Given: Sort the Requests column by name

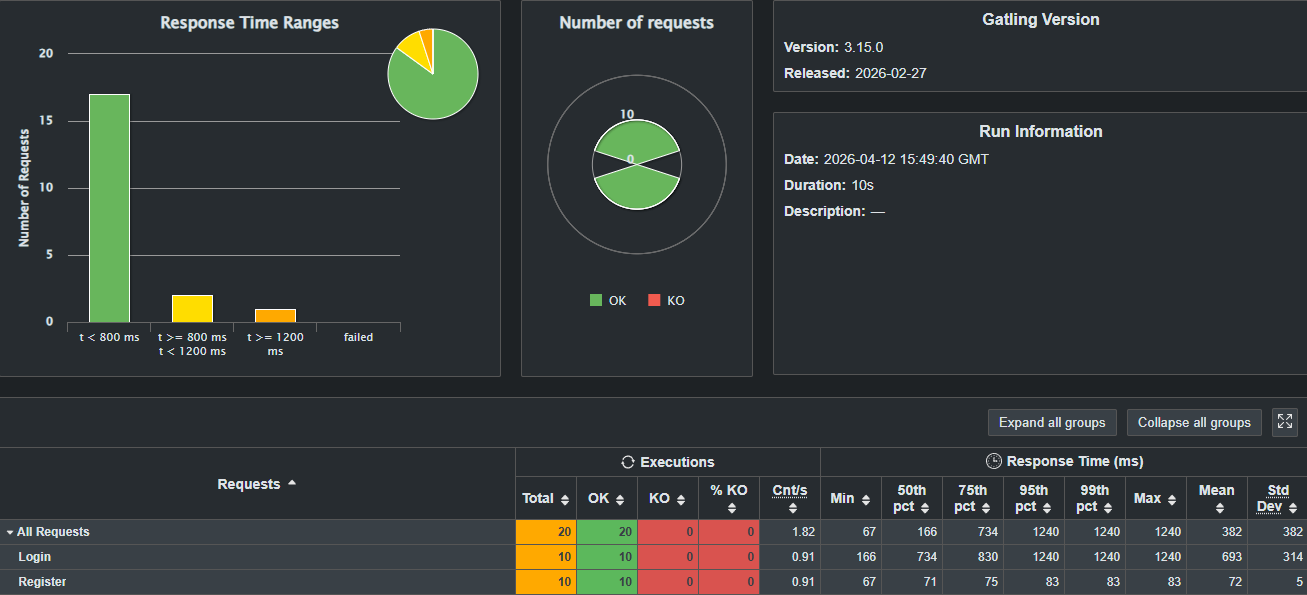Looking at the screenshot, I should point(257,484).
